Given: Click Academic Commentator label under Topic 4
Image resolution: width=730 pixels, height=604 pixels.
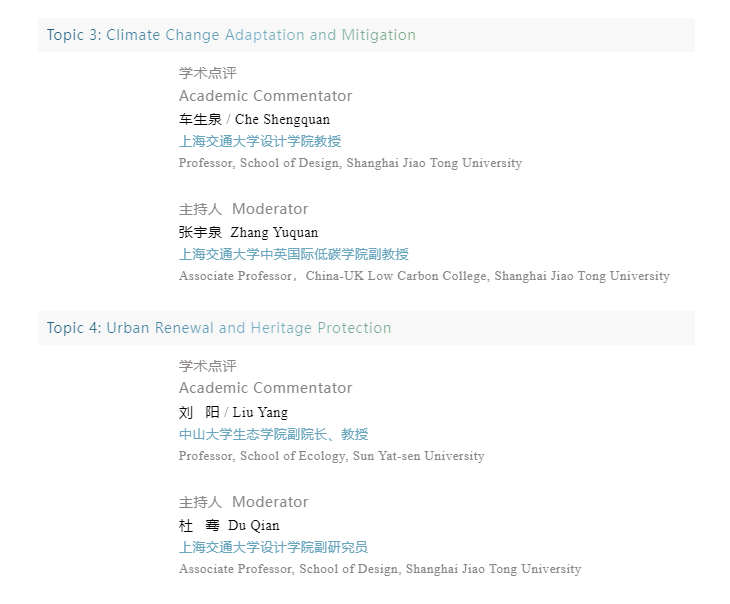Looking at the screenshot, I should click(265, 388).
